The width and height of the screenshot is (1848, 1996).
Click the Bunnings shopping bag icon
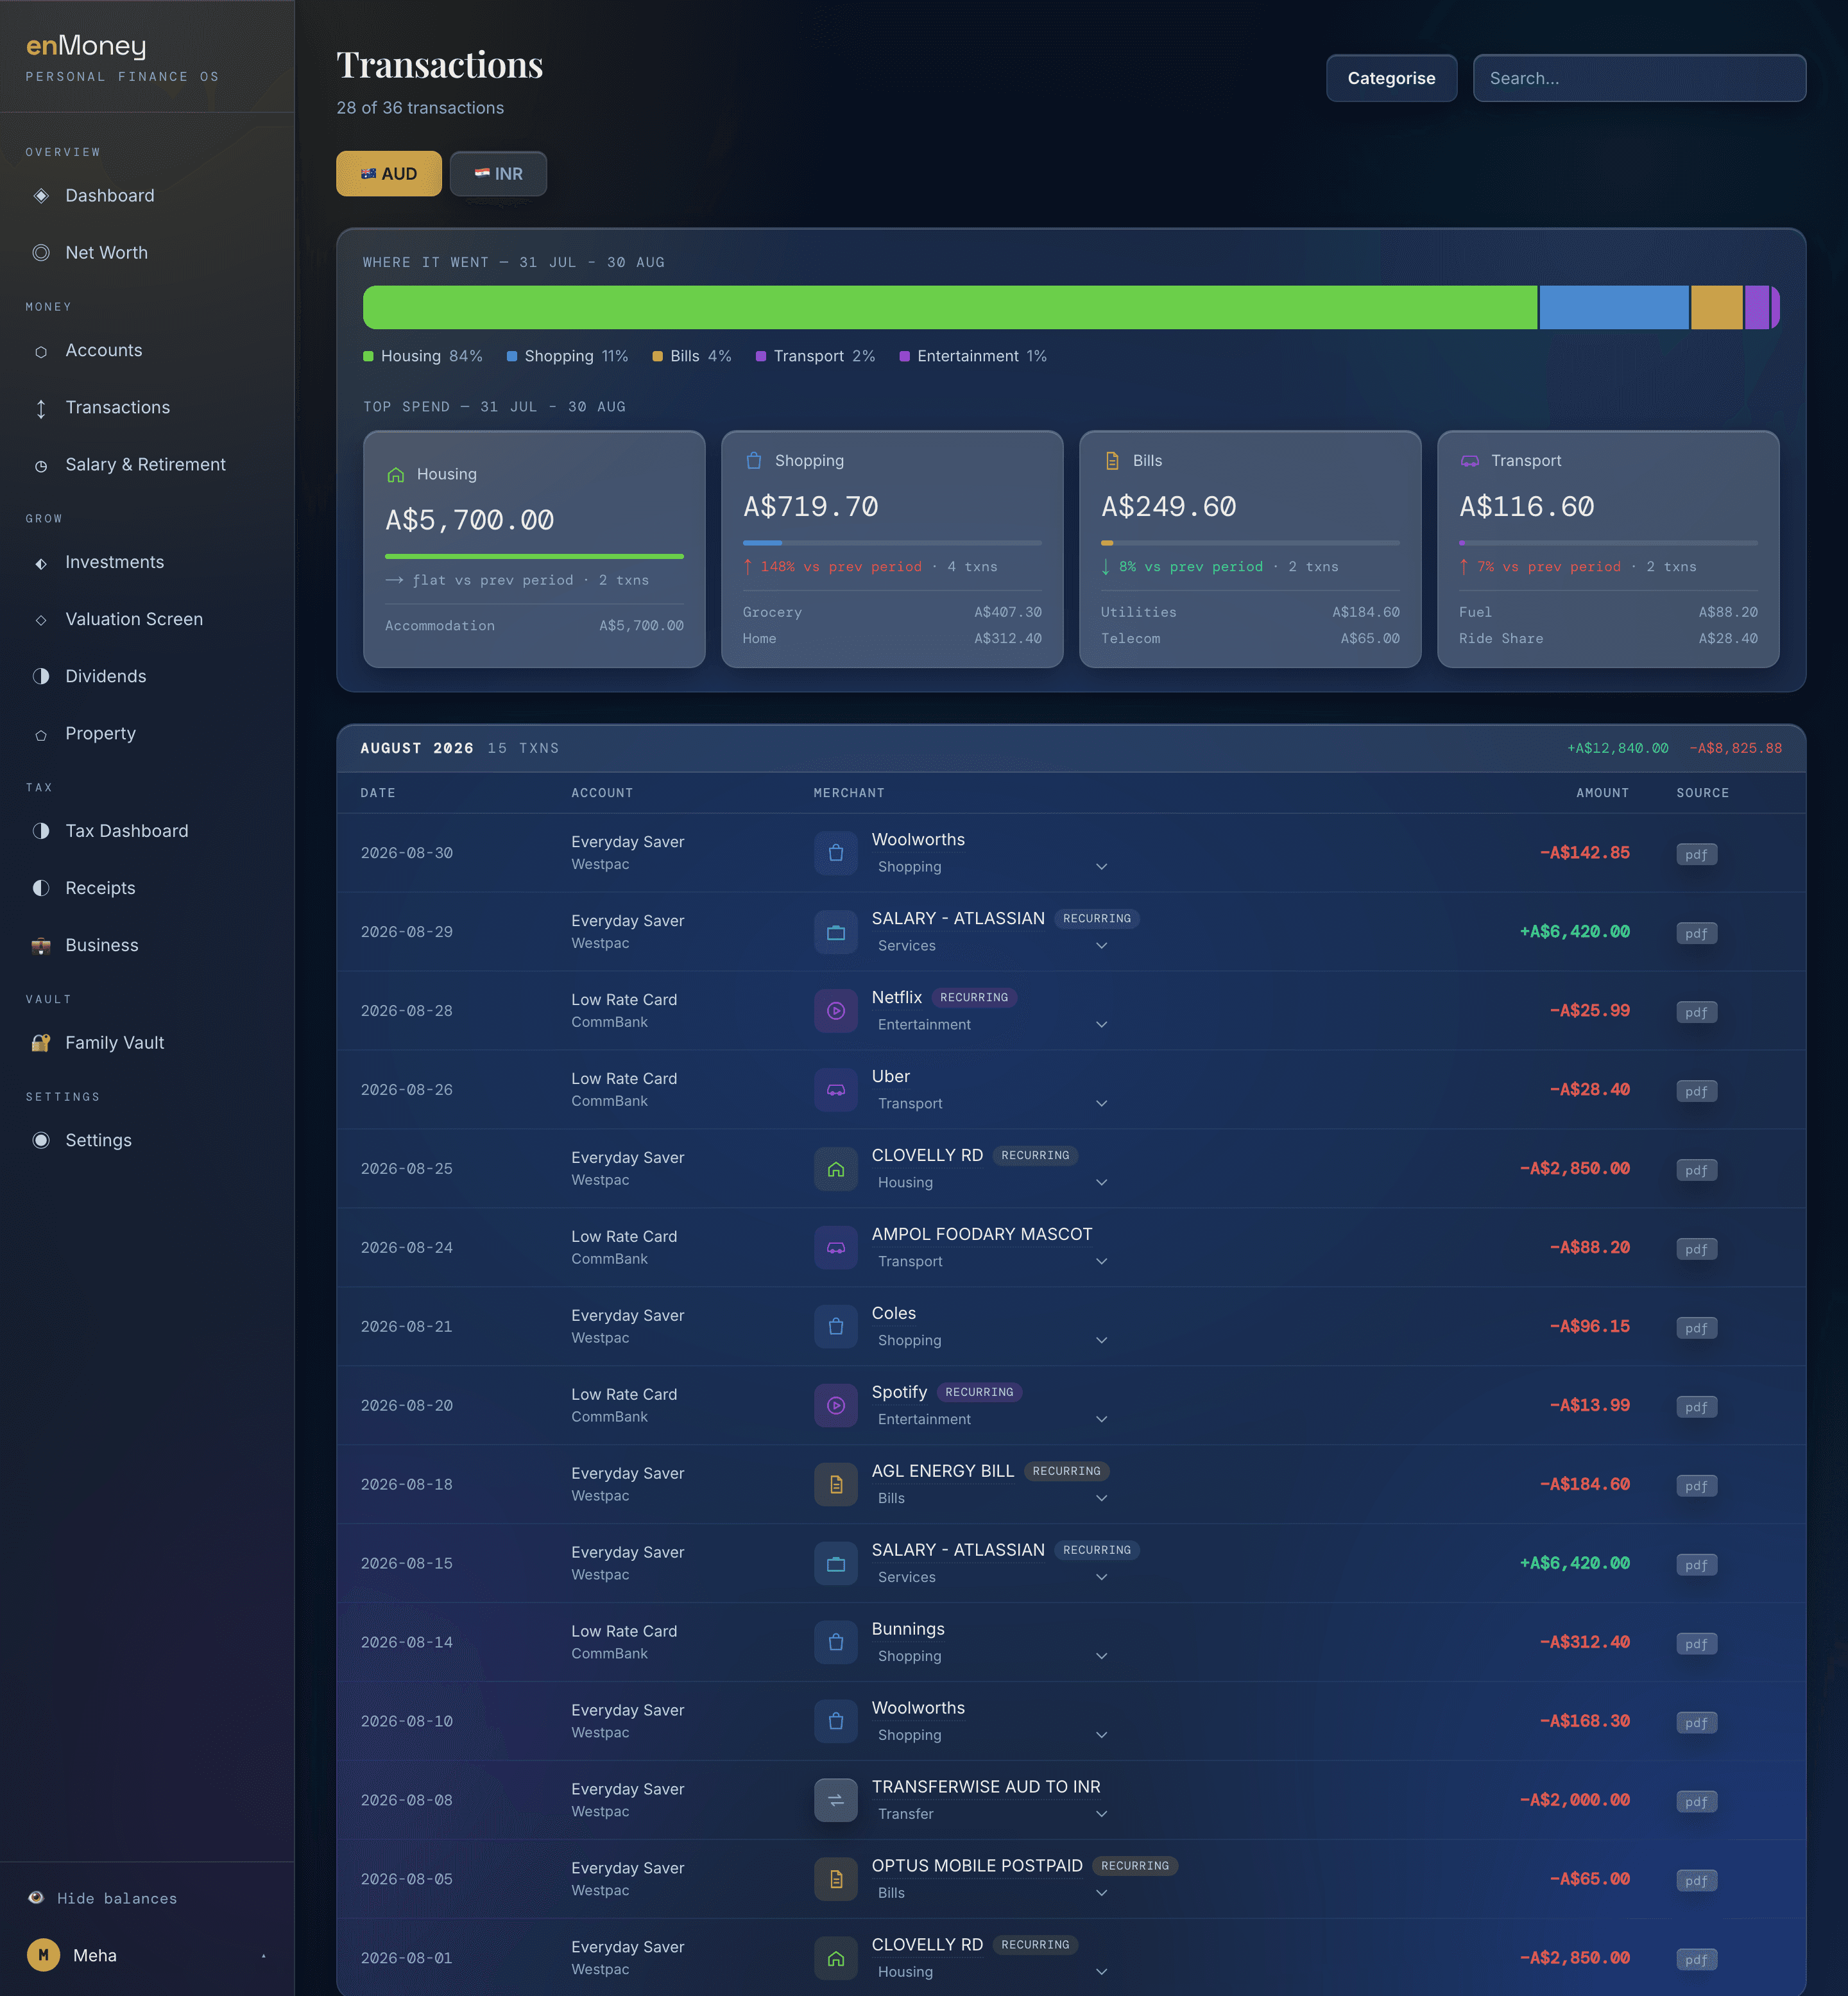tap(836, 1643)
